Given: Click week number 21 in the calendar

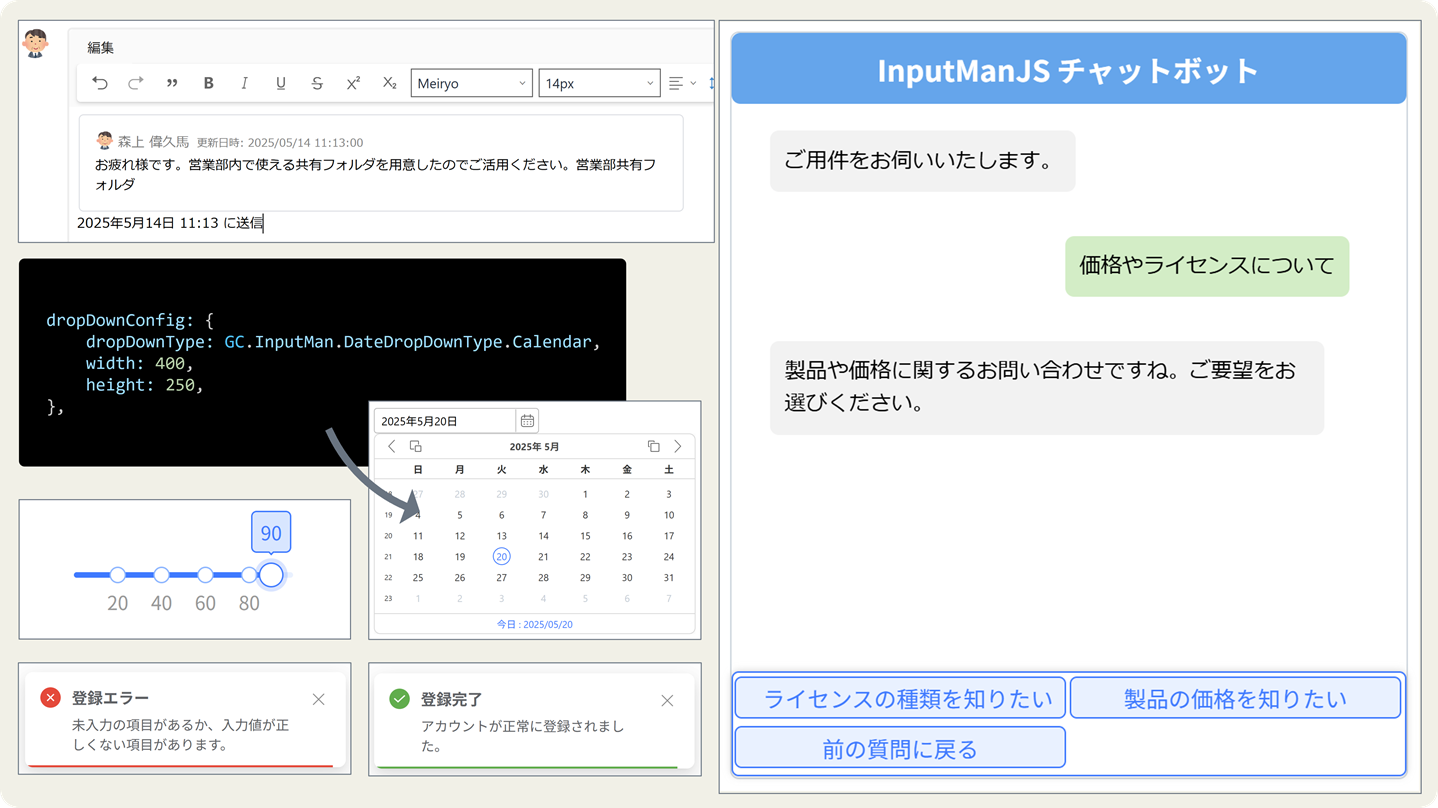Looking at the screenshot, I should pyautogui.click(x=389, y=557).
